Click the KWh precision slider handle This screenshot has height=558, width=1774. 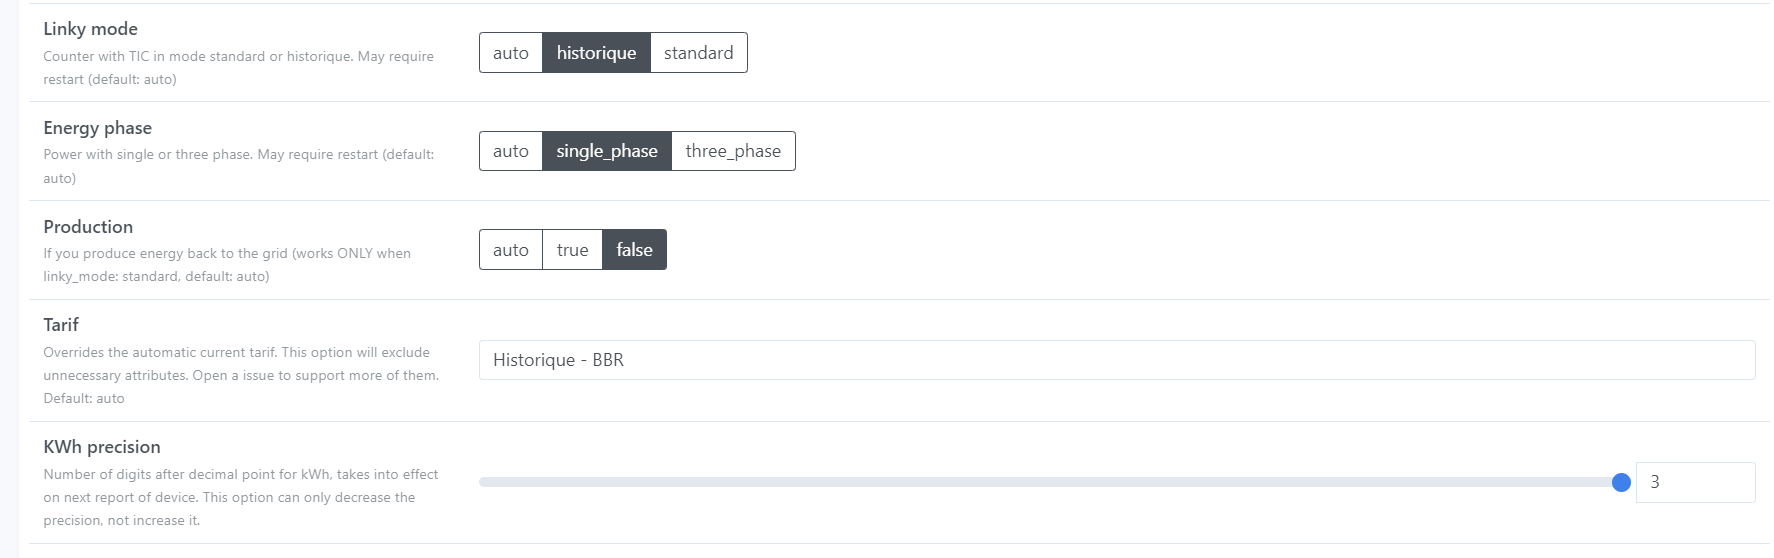click(1621, 482)
